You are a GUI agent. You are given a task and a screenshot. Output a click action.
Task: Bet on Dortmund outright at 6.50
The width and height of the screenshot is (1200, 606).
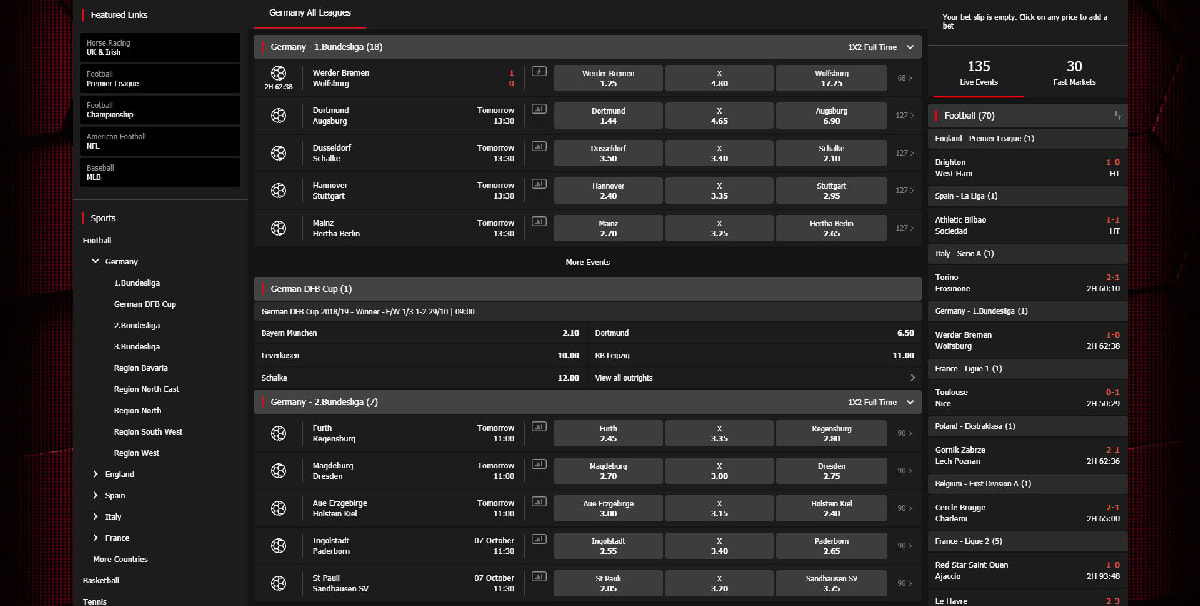[755, 333]
